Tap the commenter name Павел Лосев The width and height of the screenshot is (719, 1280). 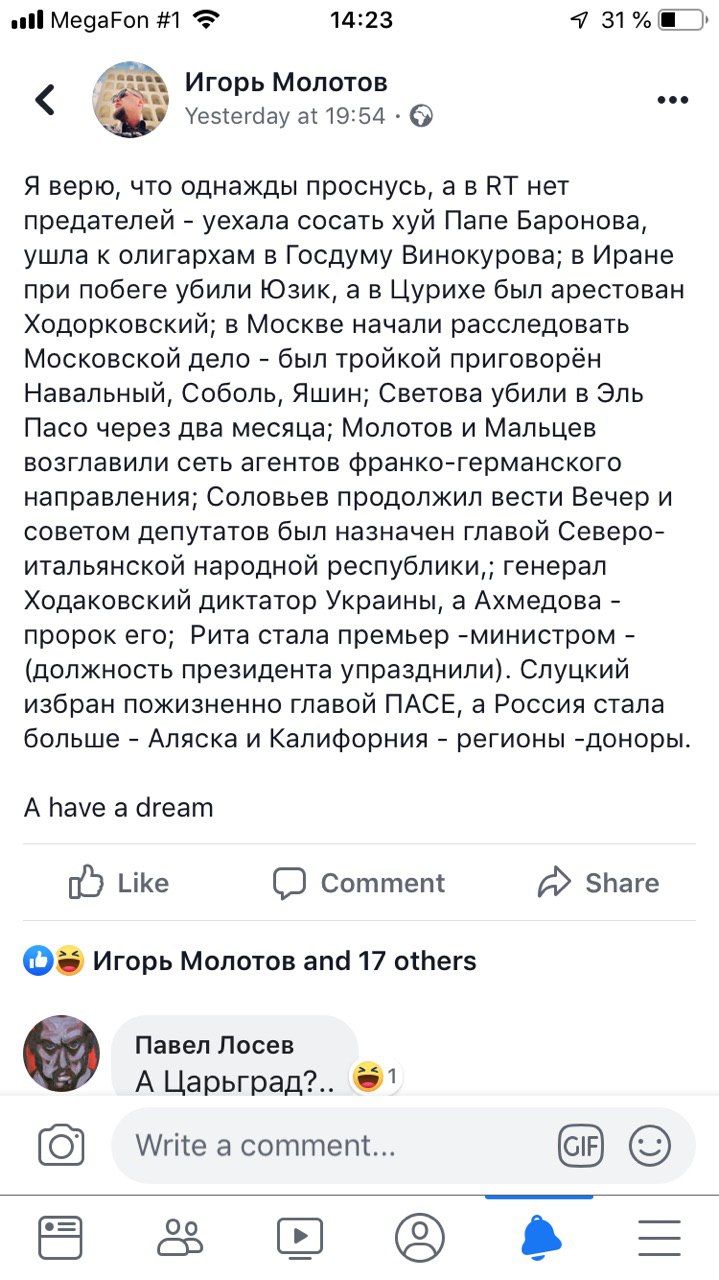coord(214,1045)
